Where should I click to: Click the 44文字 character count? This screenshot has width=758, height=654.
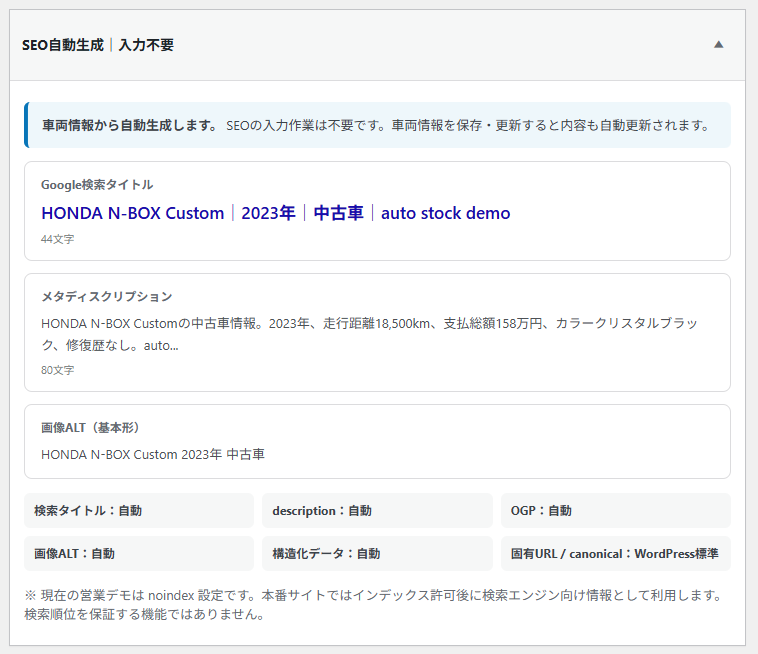pos(58,239)
